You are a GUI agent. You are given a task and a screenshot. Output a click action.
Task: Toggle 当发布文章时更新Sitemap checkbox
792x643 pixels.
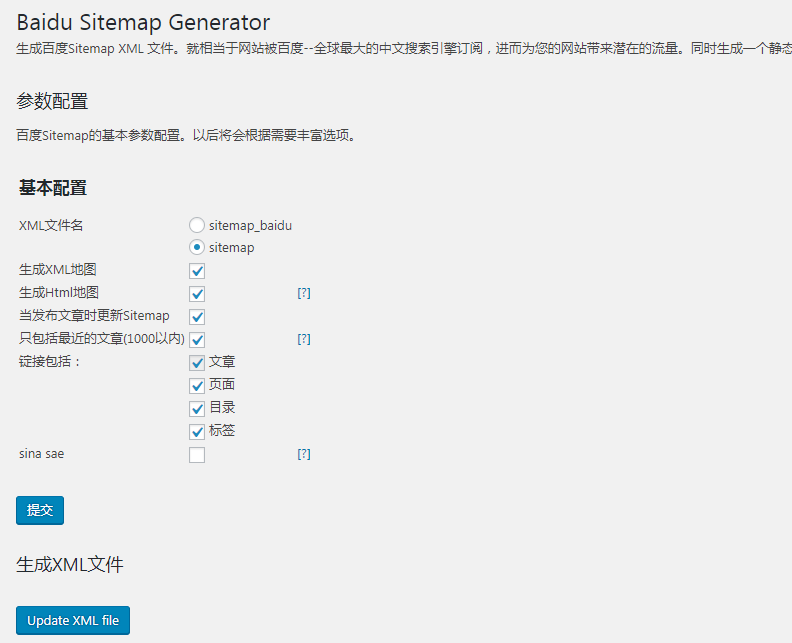click(197, 317)
